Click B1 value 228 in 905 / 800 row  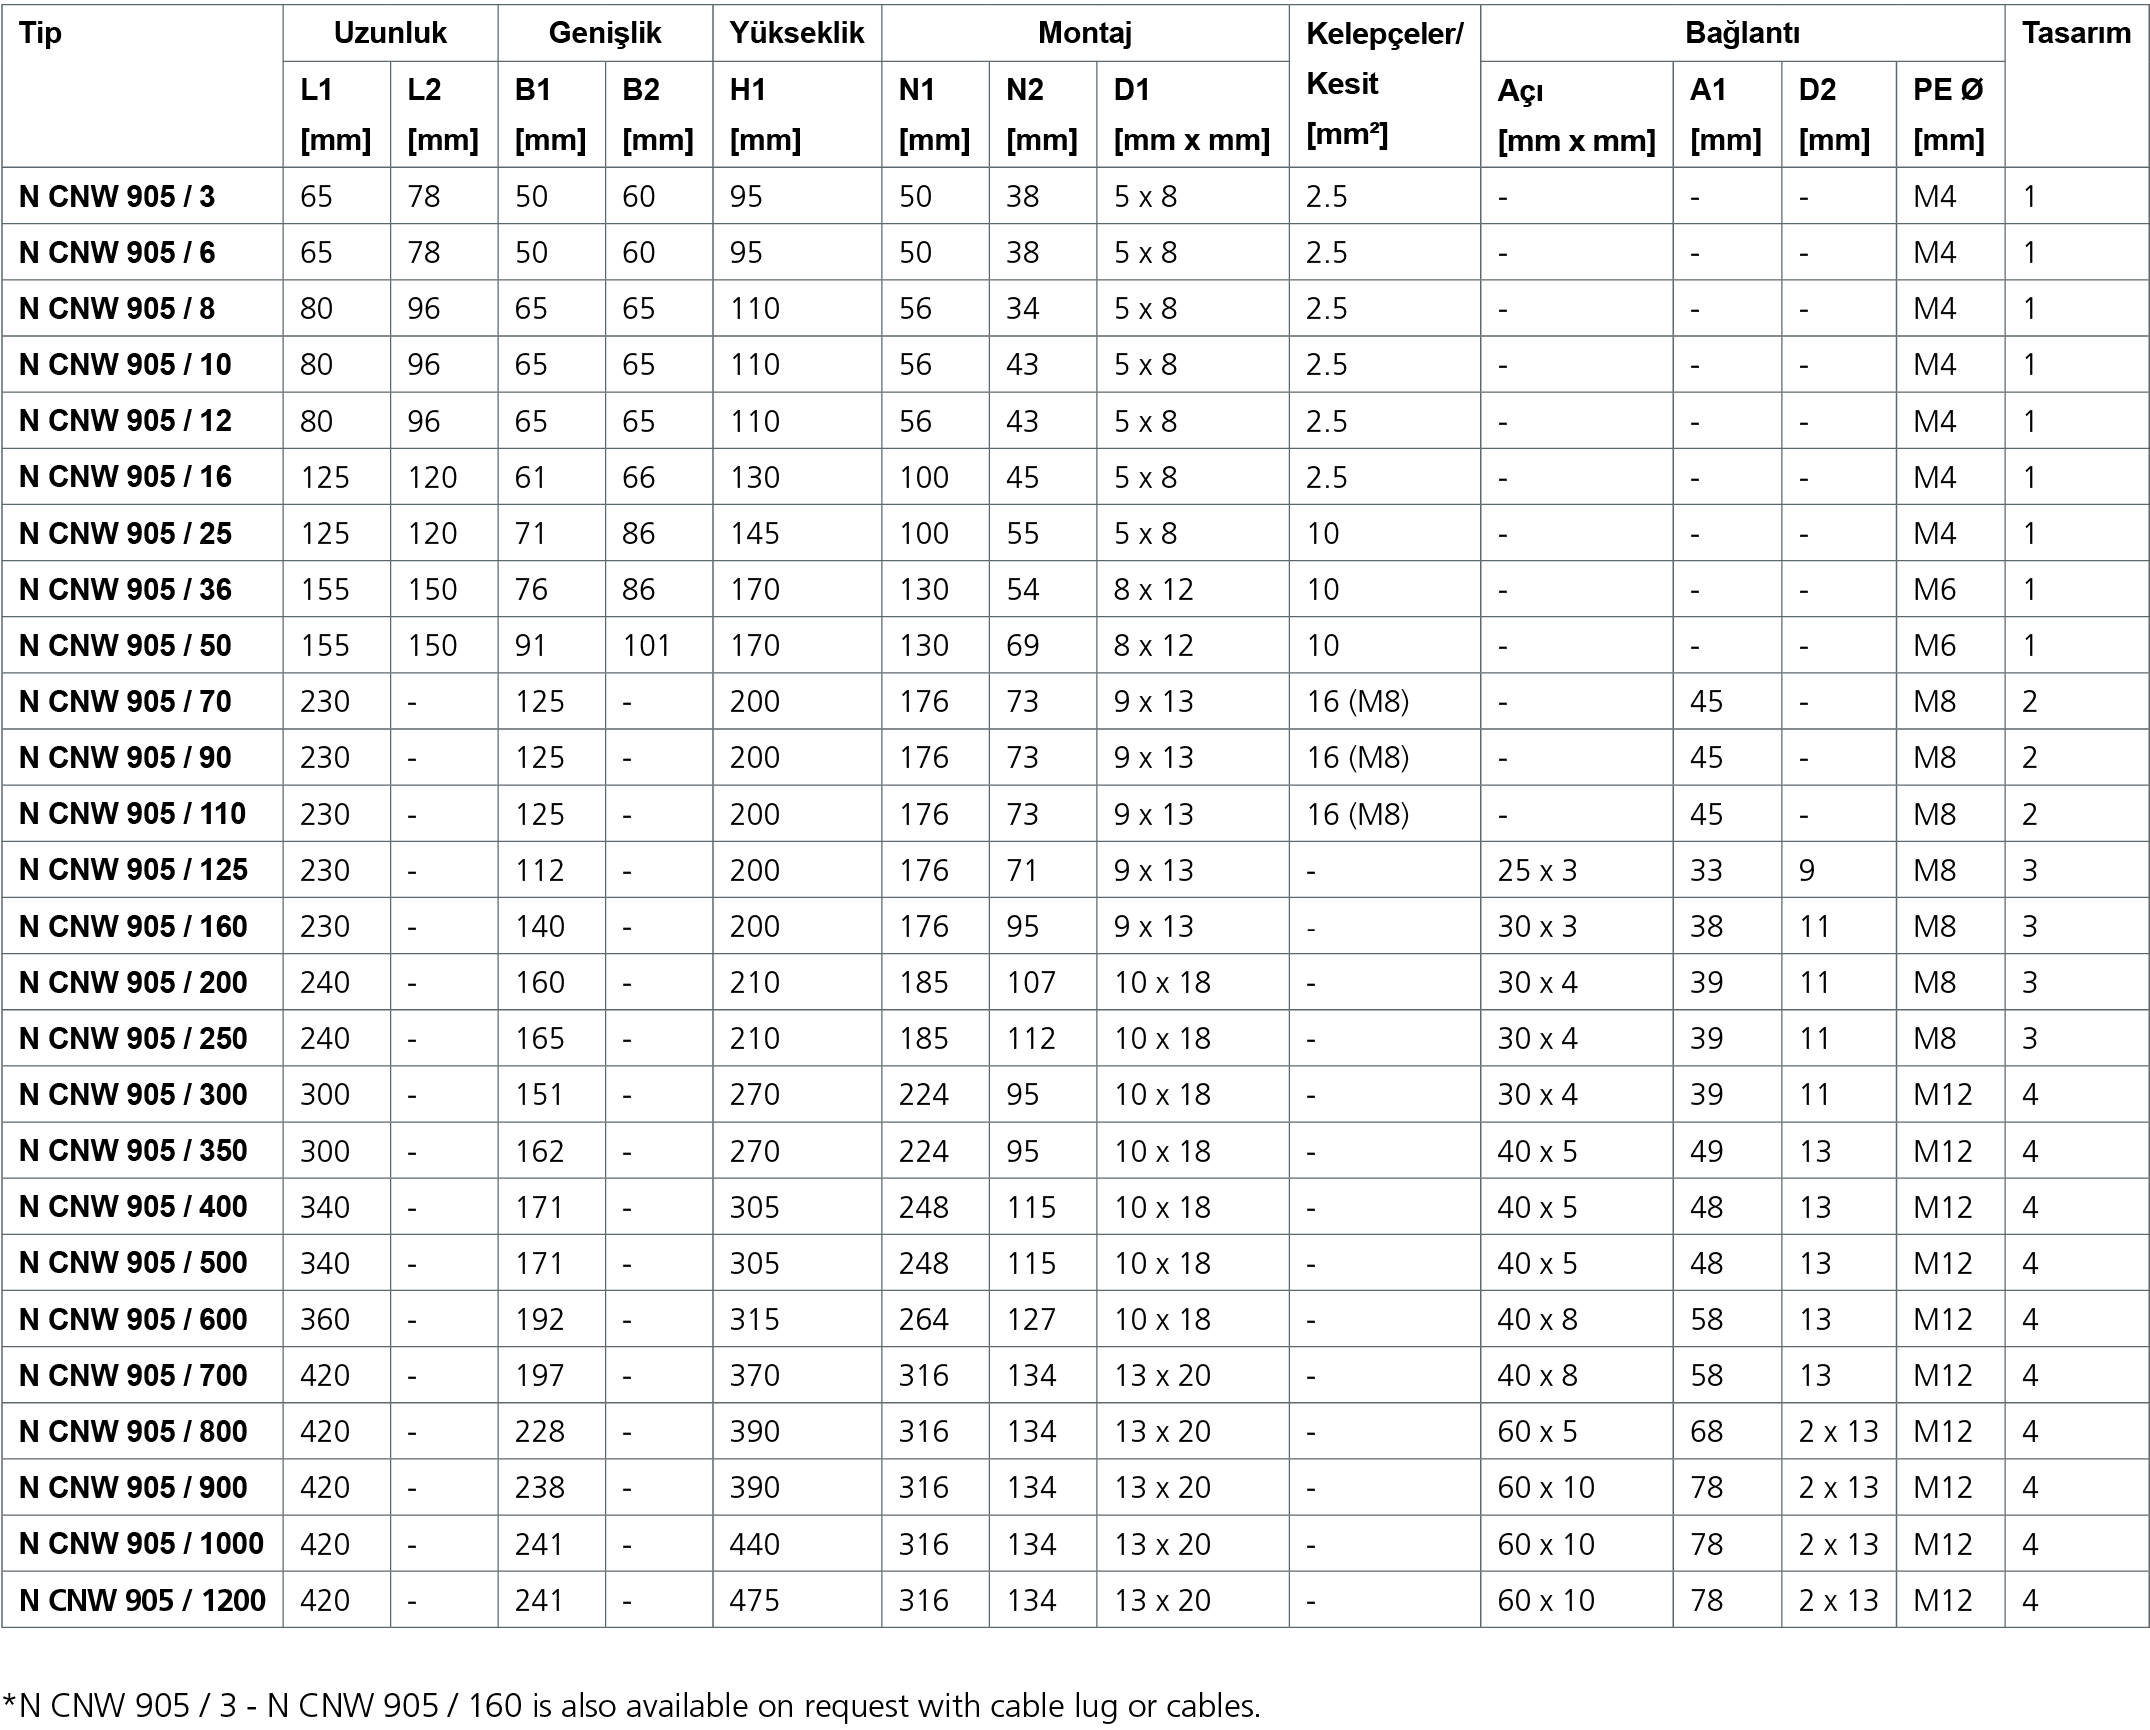[x=540, y=1431]
